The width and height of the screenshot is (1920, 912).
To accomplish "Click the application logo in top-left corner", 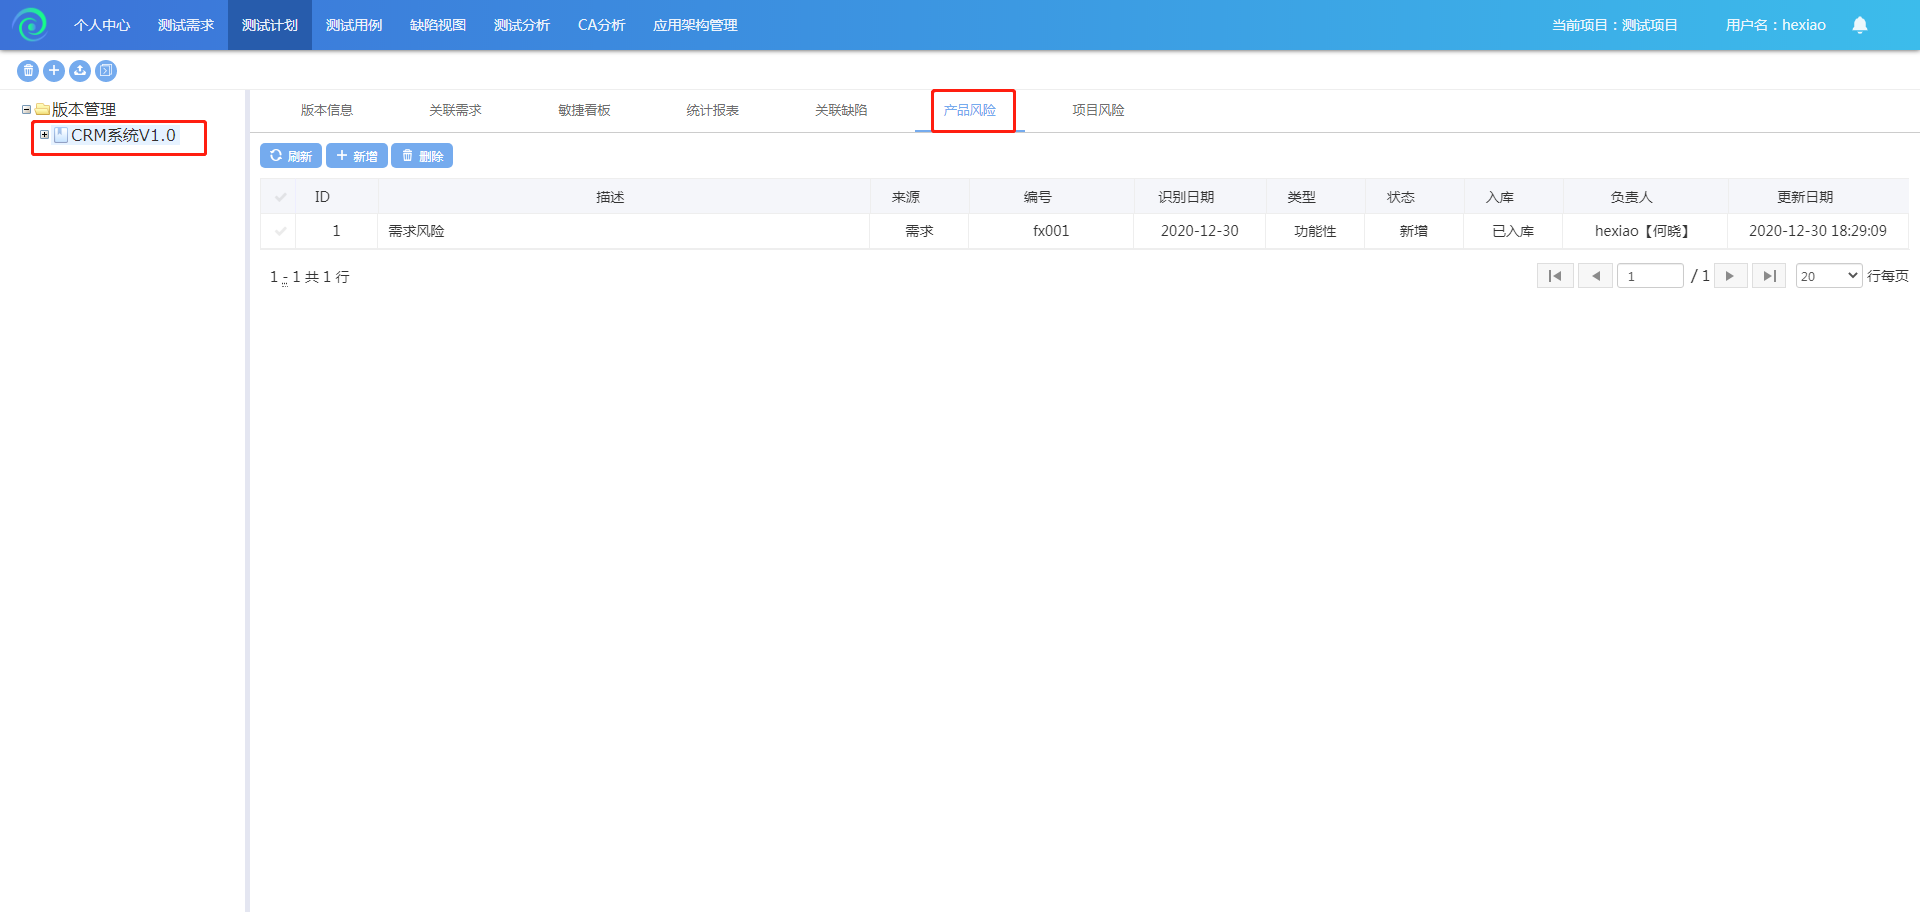I will (30, 25).
